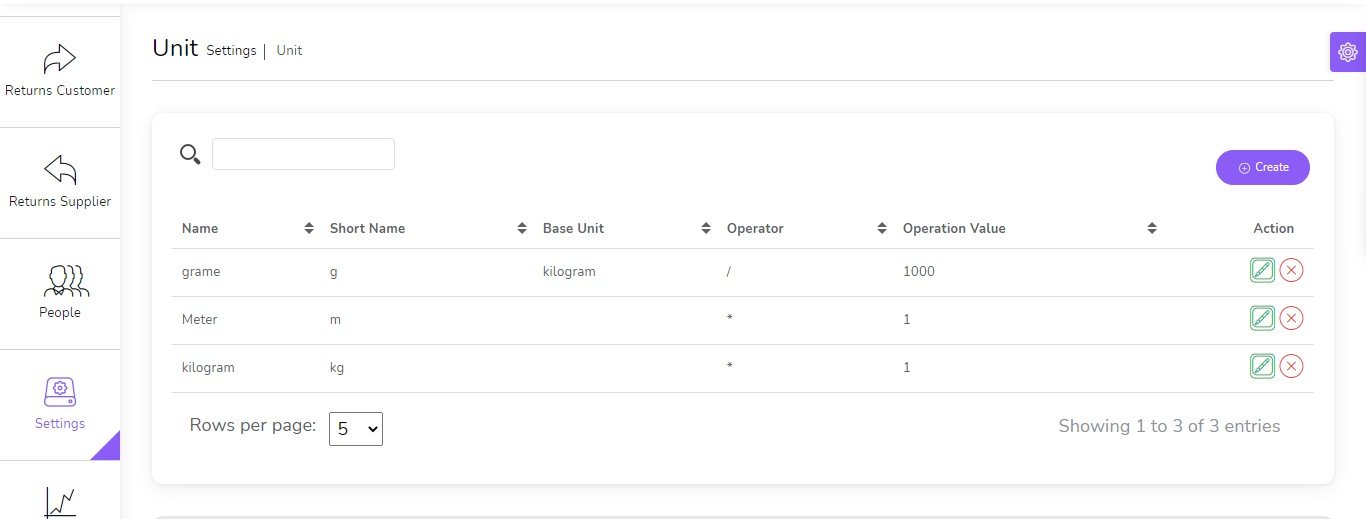Open the reports chart icon in sidebar
The width and height of the screenshot is (1366, 519).
[x=60, y=500]
